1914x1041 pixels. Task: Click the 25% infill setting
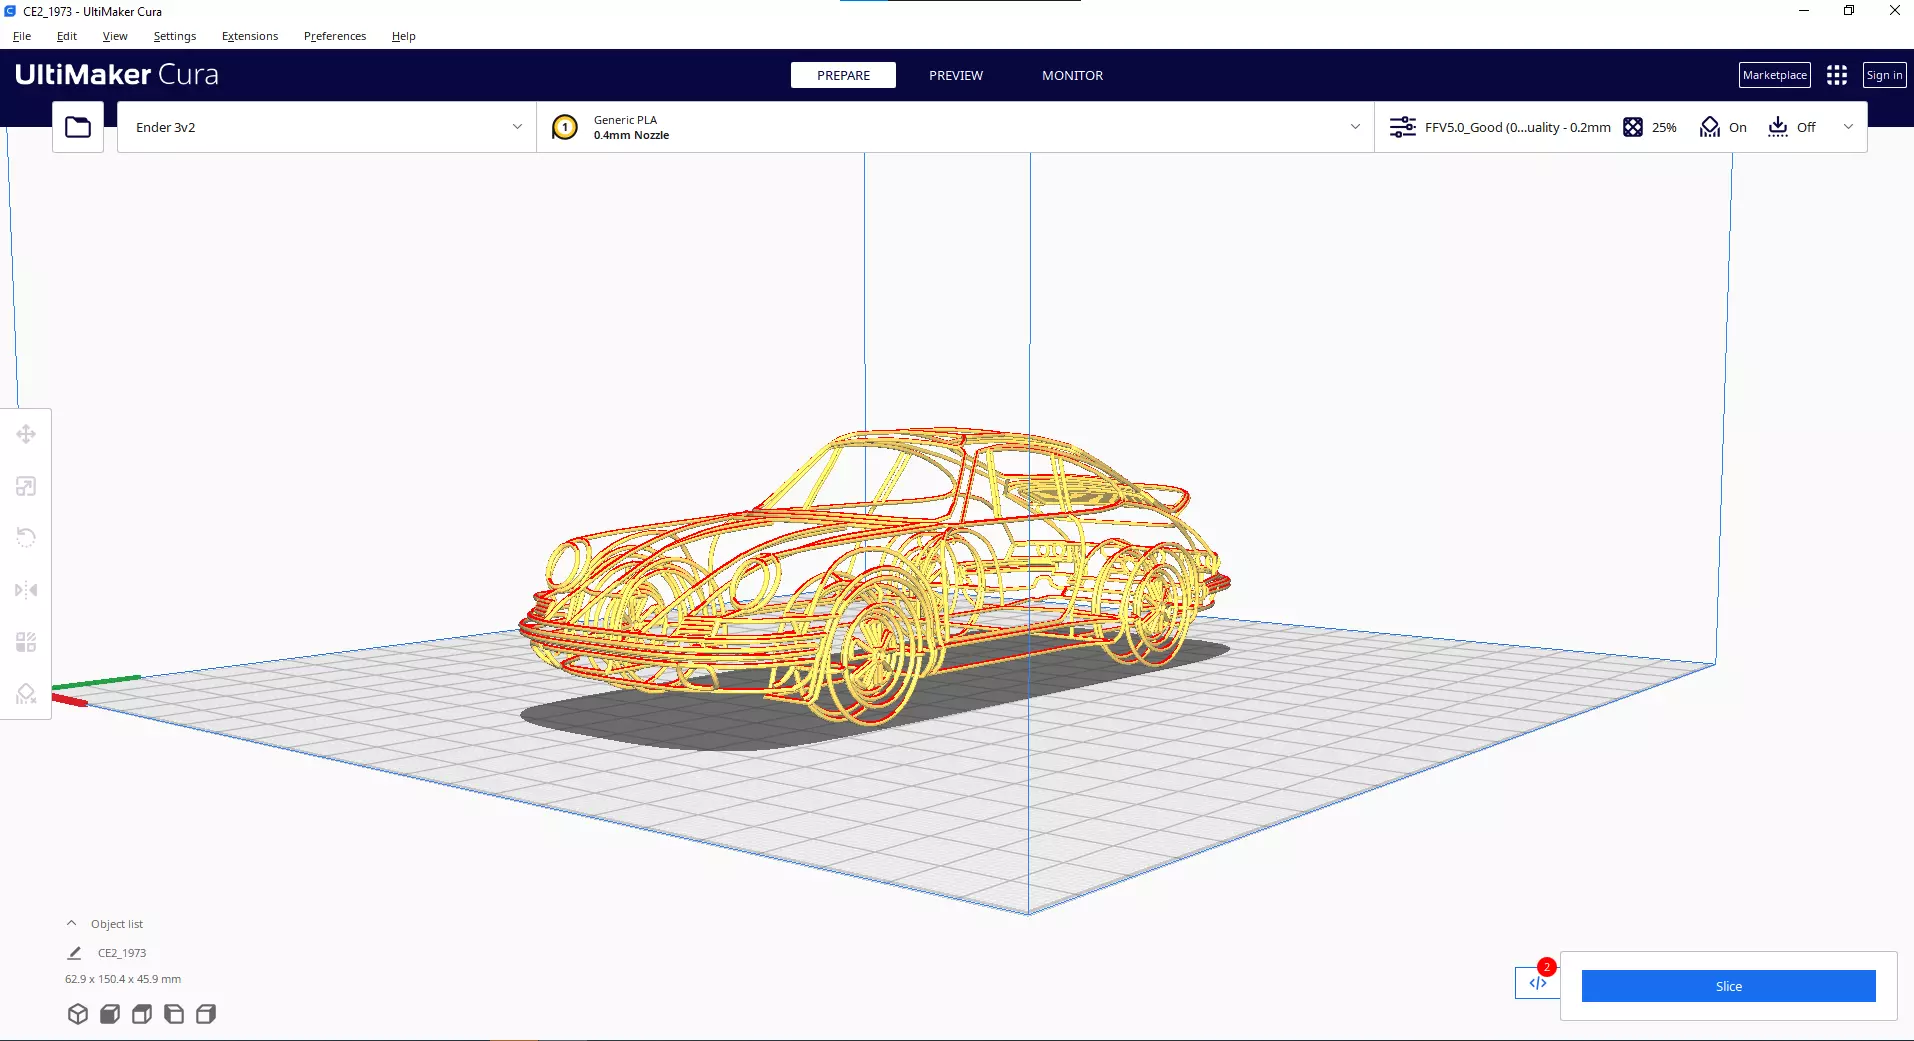coord(1650,127)
